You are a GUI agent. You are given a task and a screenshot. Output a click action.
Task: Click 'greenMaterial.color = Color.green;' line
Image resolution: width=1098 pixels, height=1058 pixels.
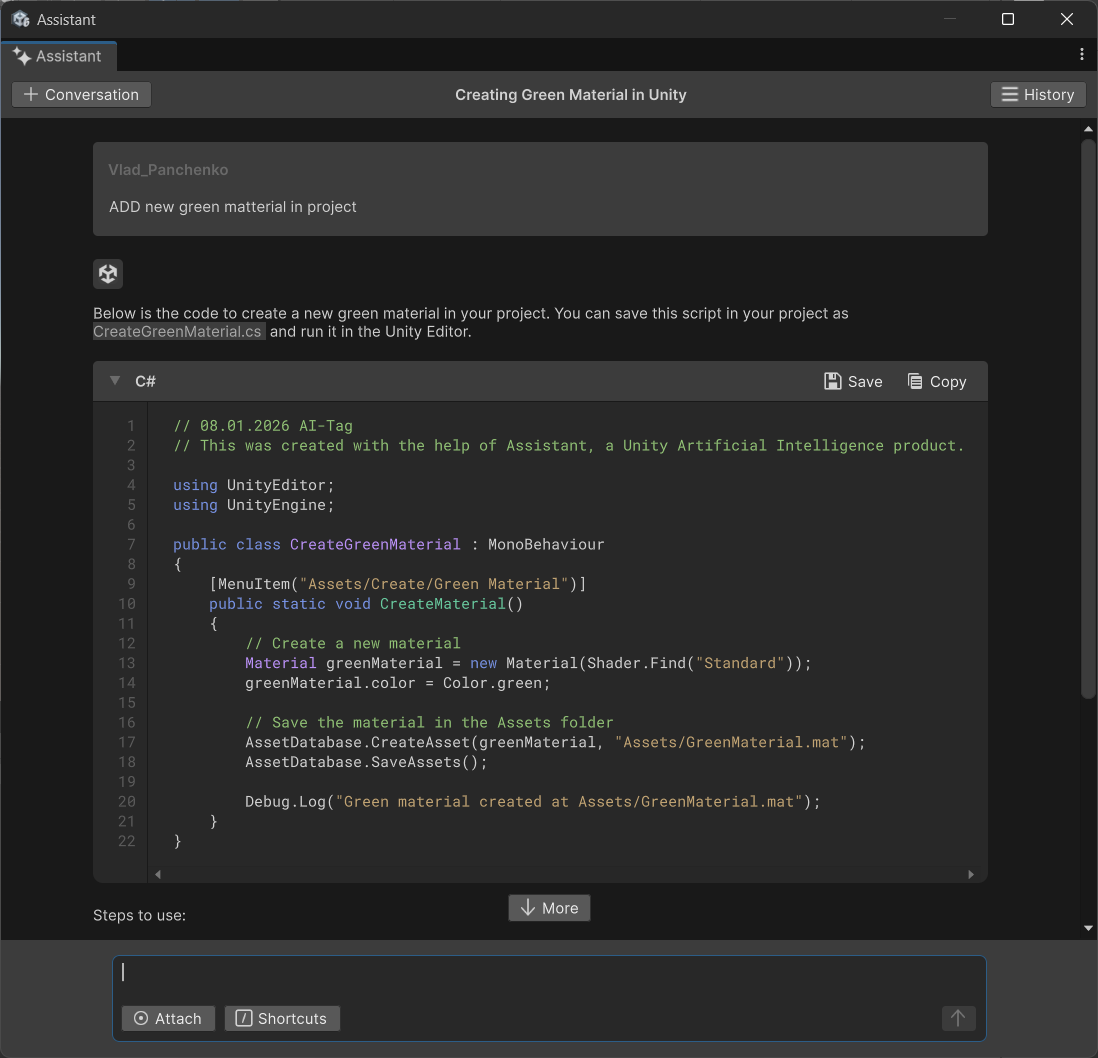pyautogui.click(x=398, y=683)
